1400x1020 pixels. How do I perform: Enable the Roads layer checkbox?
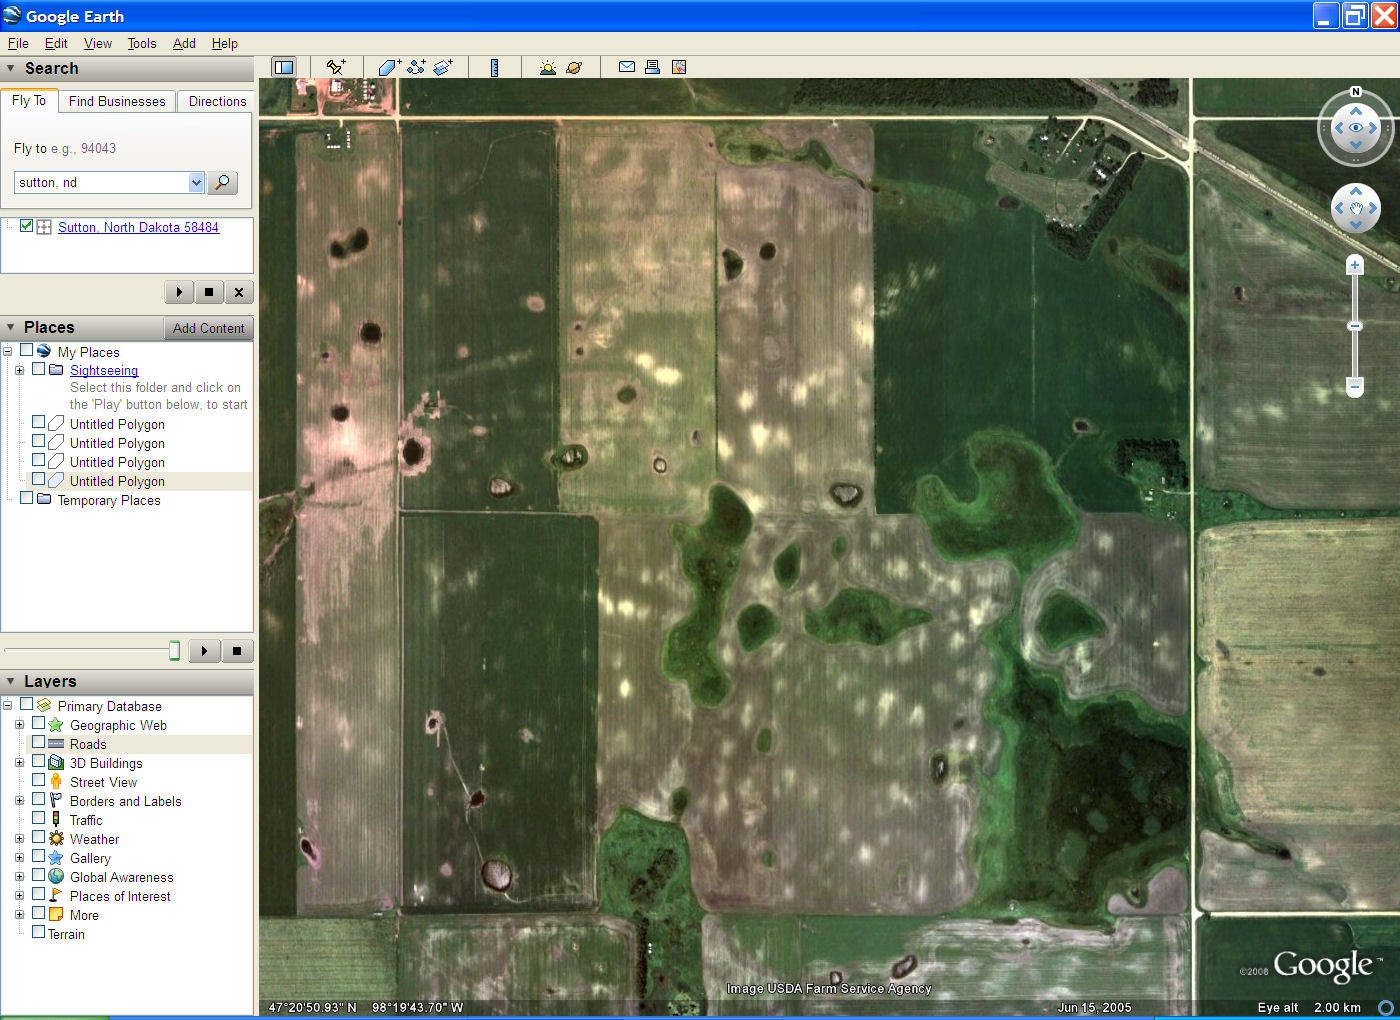pyautogui.click(x=39, y=743)
